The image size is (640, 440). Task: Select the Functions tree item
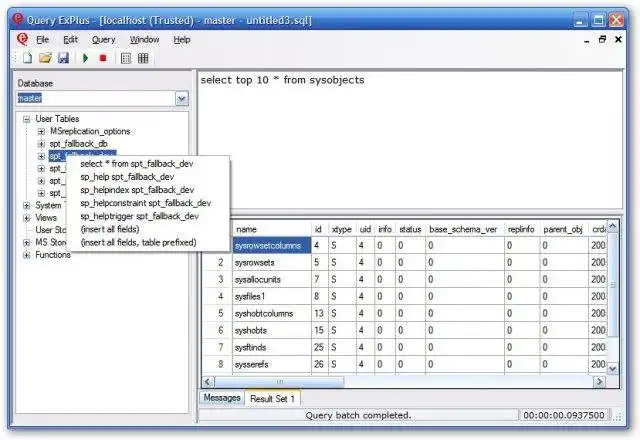[53, 255]
